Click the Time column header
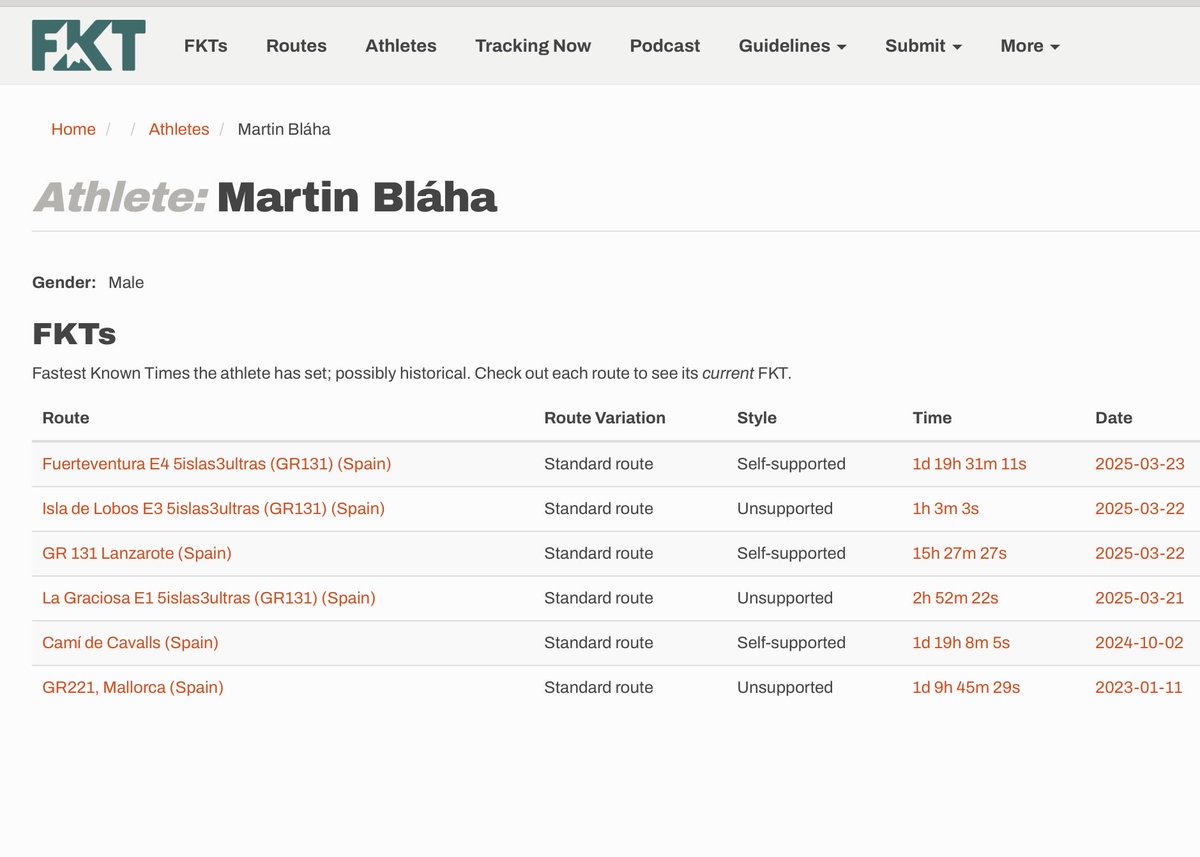The width and height of the screenshot is (1200, 857). [932, 418]
